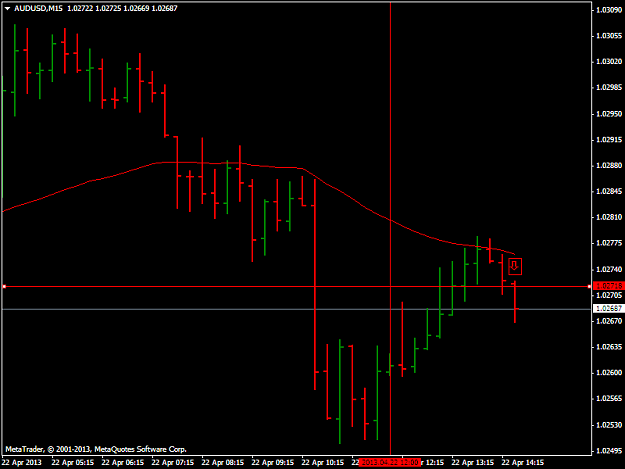
Task: Click the 1.03090 price scale label
Action: pyautogui.click(x=609, y=10)
